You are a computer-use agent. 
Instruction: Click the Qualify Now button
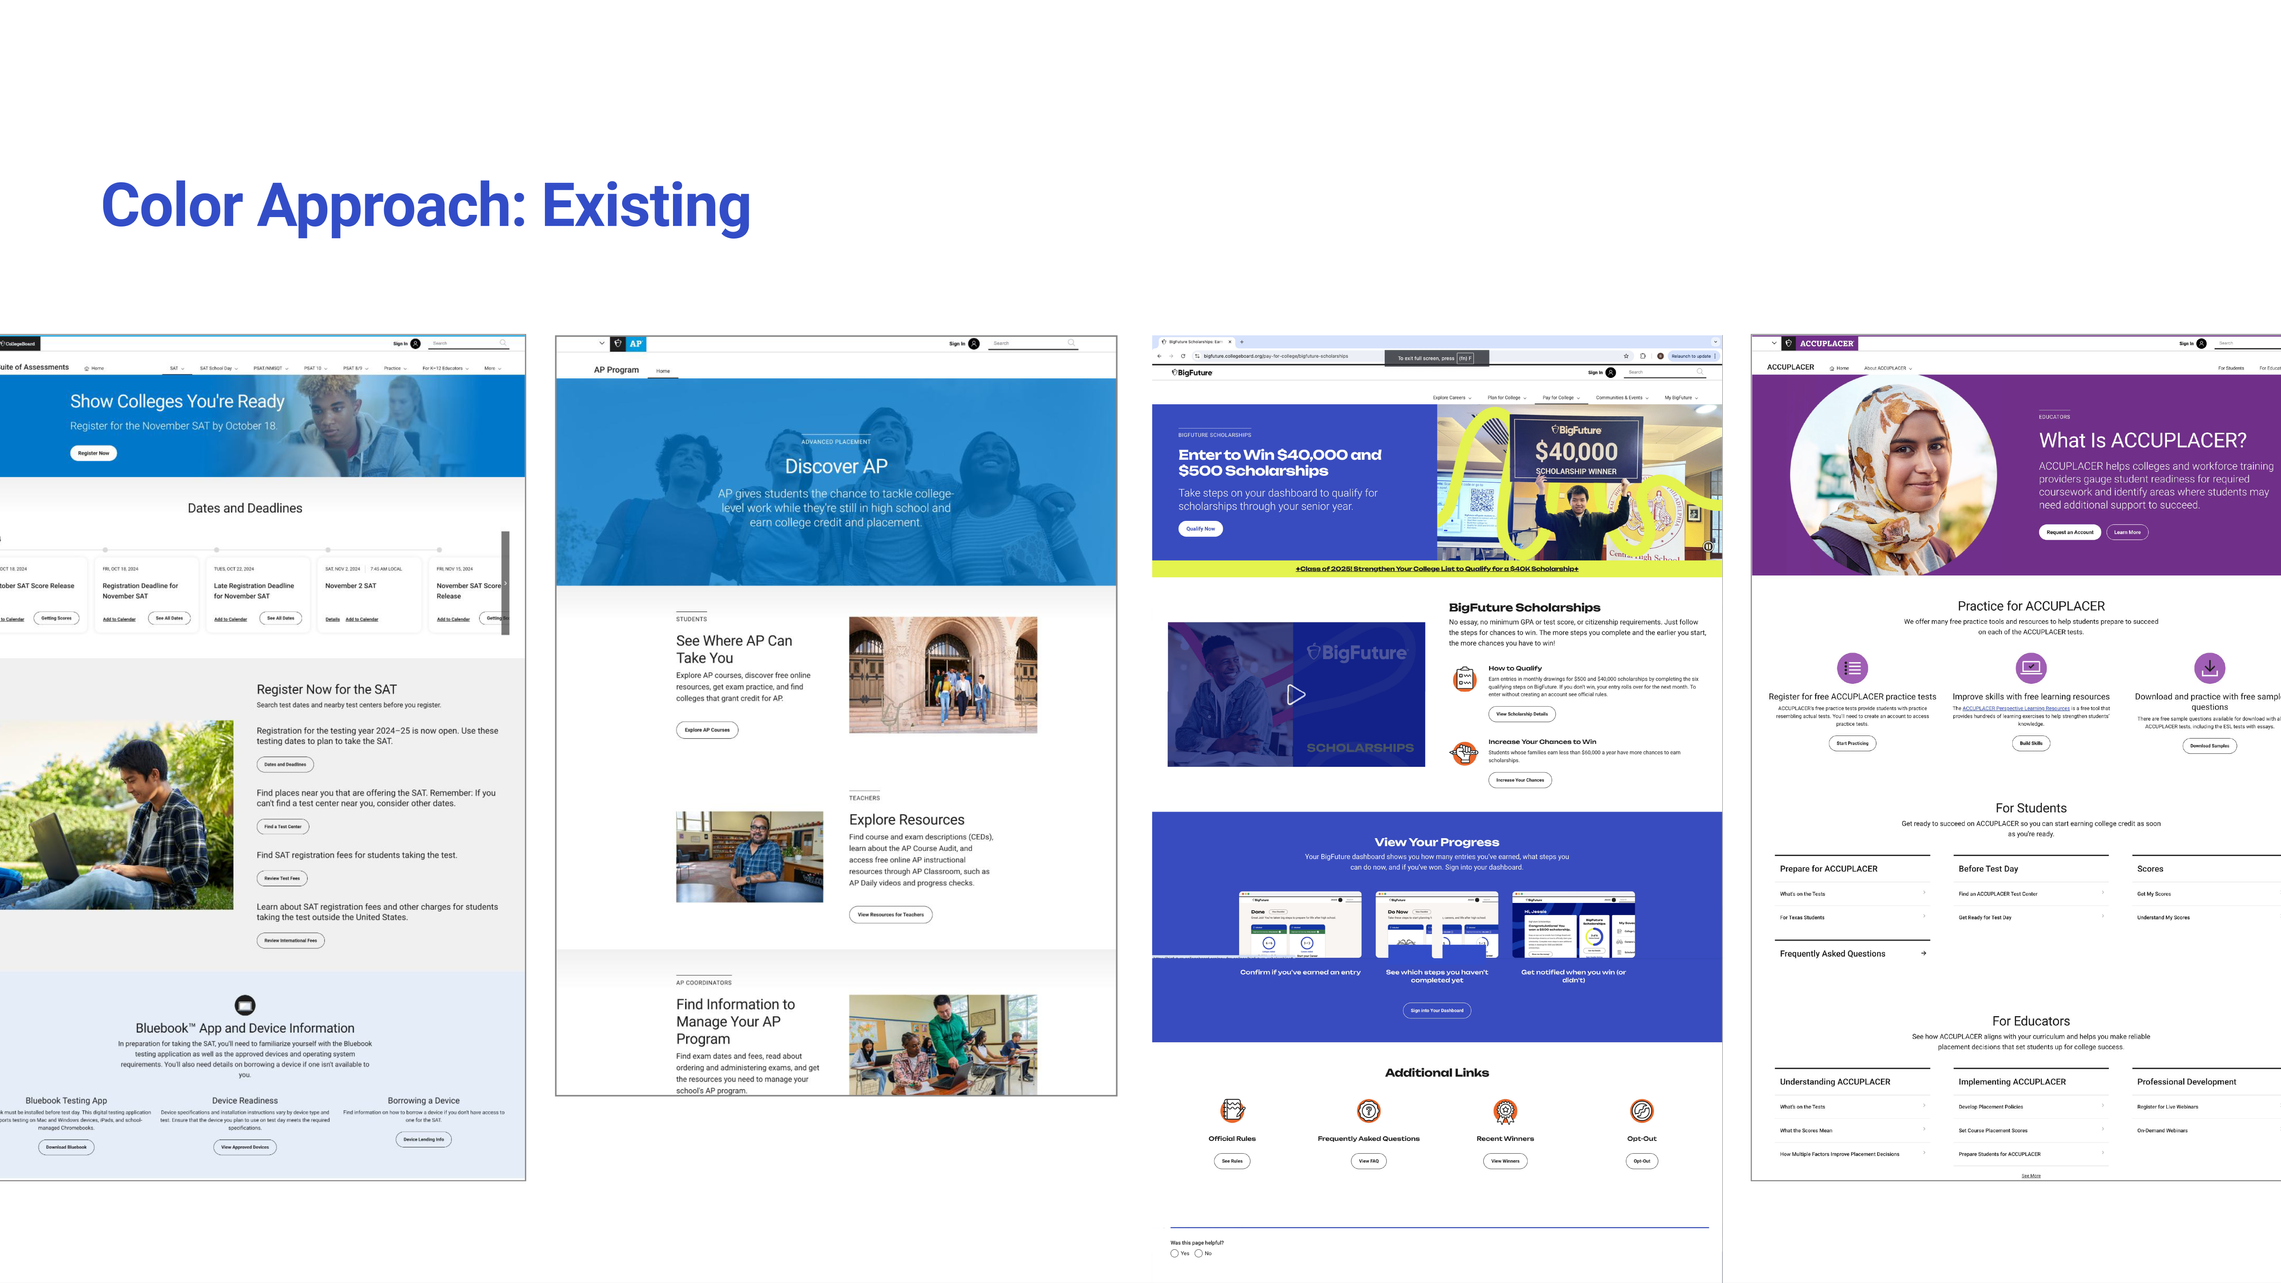coord(1200,529)
